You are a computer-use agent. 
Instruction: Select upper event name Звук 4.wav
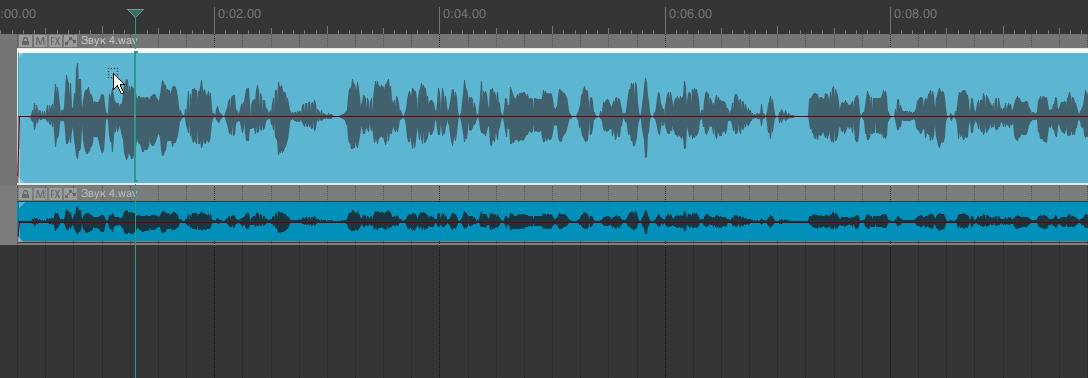[109, 41]
